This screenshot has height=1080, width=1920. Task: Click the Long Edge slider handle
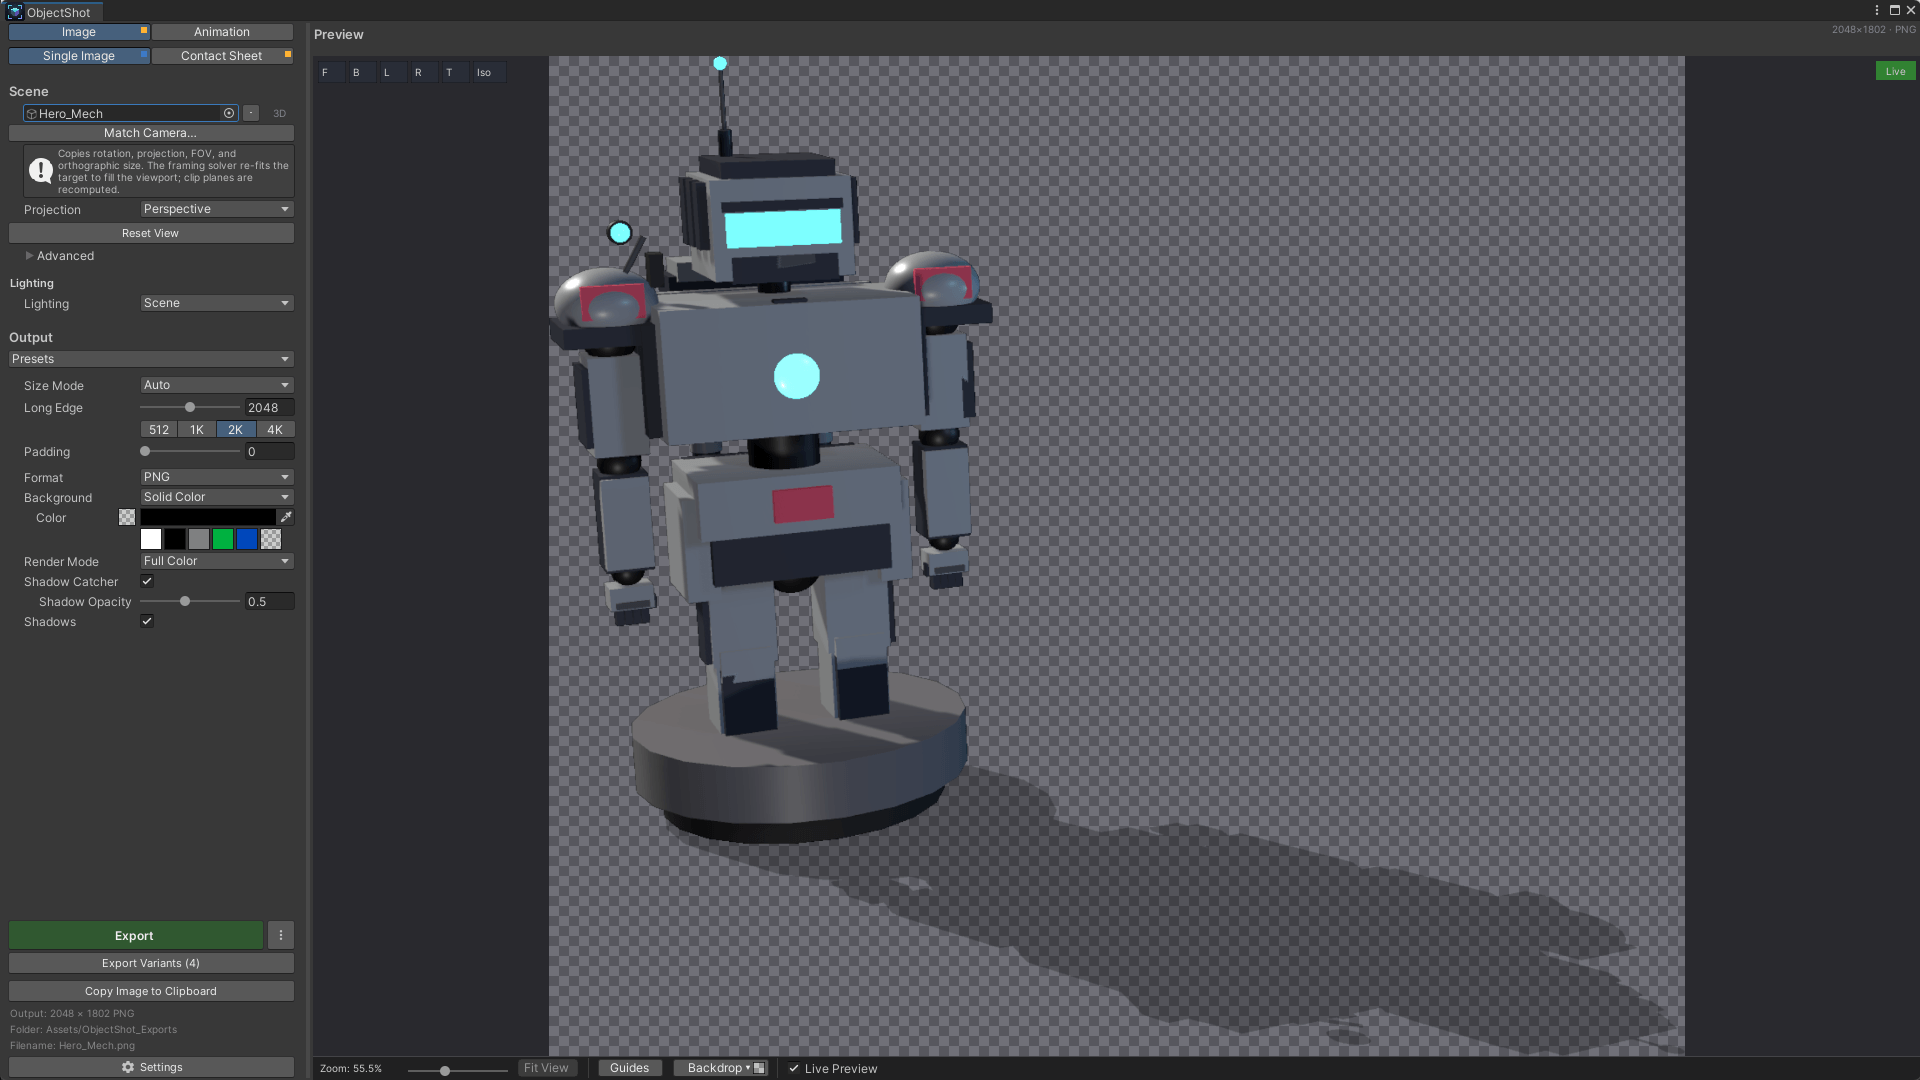(190, 407)
